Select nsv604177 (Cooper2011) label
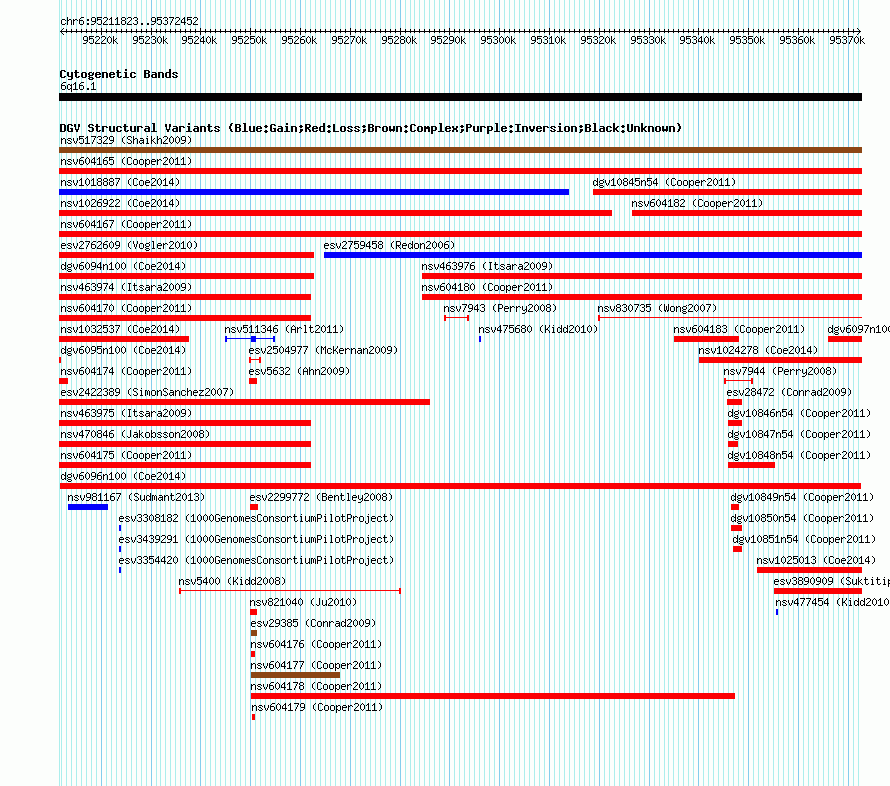Image resolution: width=890 pixels, height=786 pixels. tap(316, 665)
